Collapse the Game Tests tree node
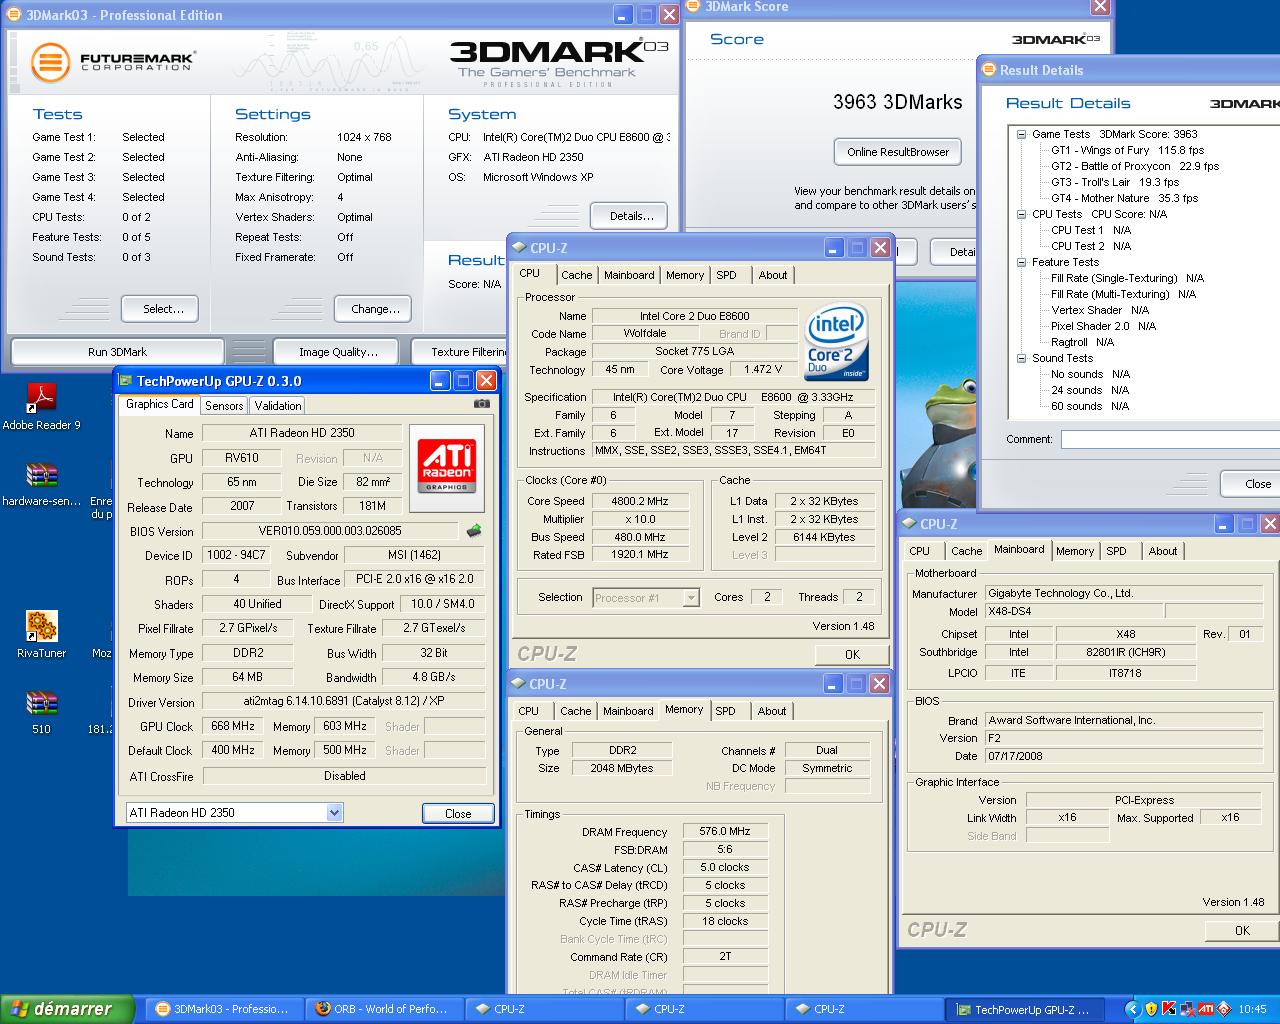 1021,134
